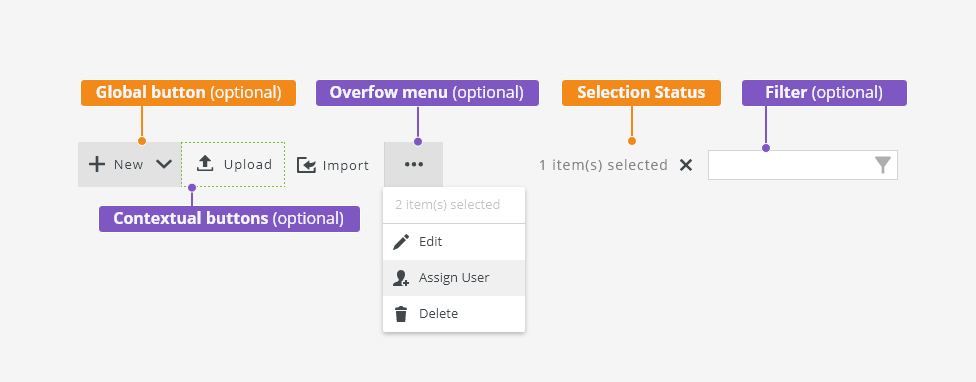Click the trash can icon
Viewport: 976px width, 382px height.
pyautogui.click(x=401, y=314)
